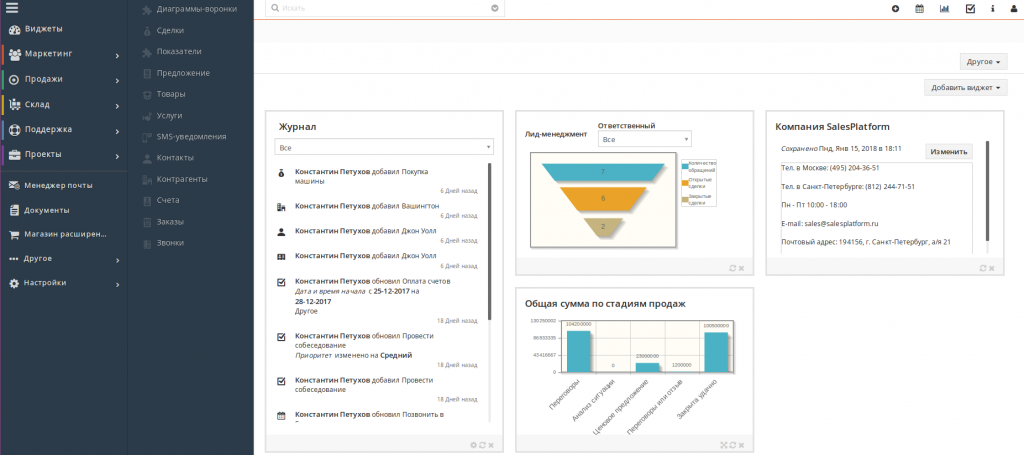The image size is (1024, 455).
Task: Click the info icon in top bar
Action: tap(993, 9)
